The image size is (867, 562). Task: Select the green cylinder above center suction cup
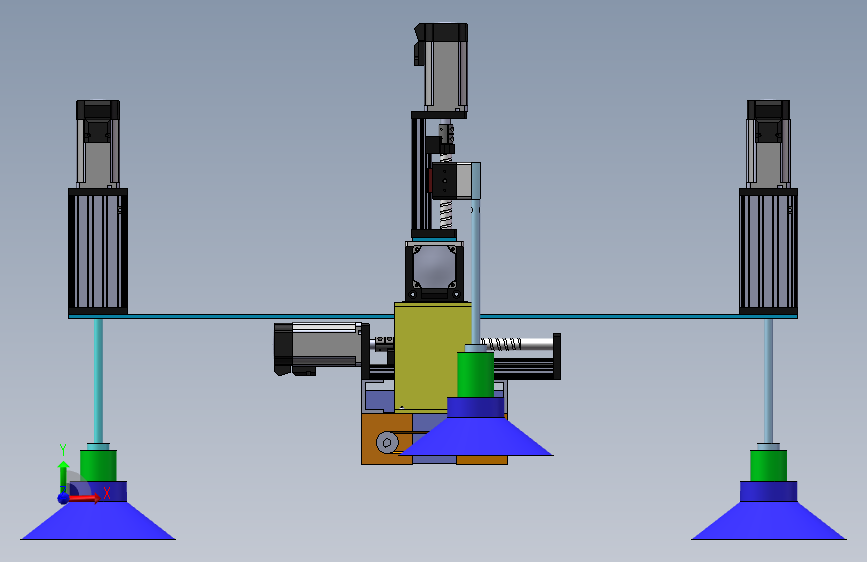[476, 374]
